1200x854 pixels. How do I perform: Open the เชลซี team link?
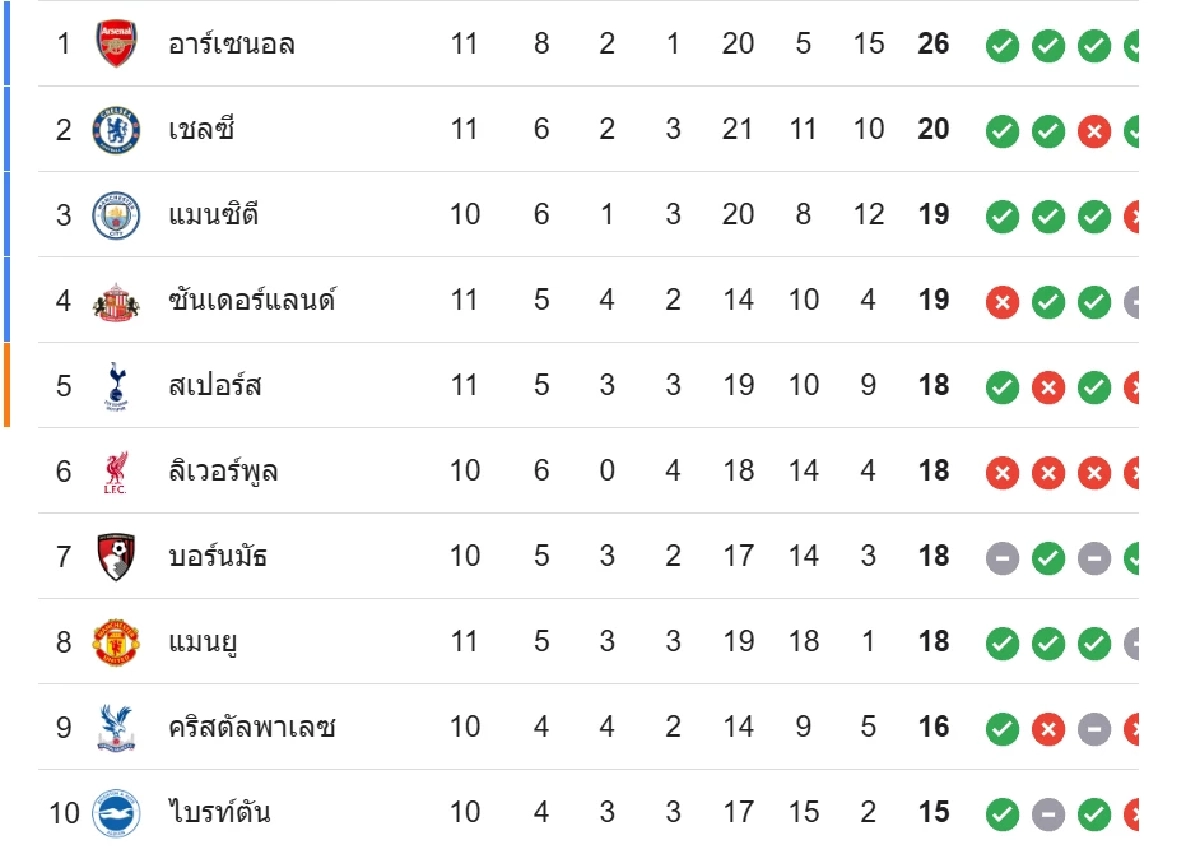pos(201,130)
